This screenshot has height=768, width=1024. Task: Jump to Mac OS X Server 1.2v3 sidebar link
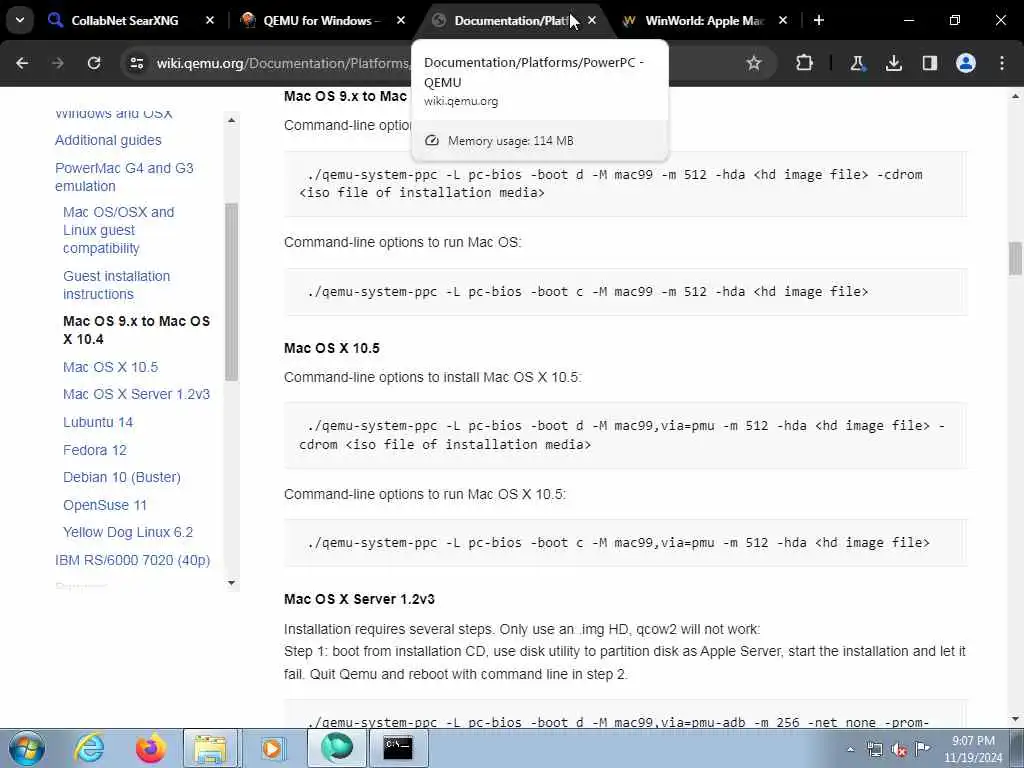[136, 394]
